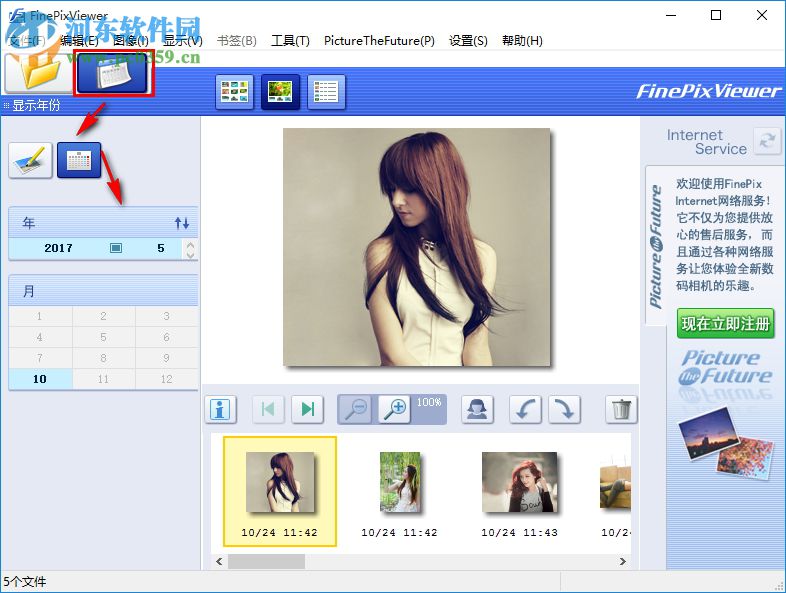Click the thumbnail scroll left arrow

coord(219,561)
